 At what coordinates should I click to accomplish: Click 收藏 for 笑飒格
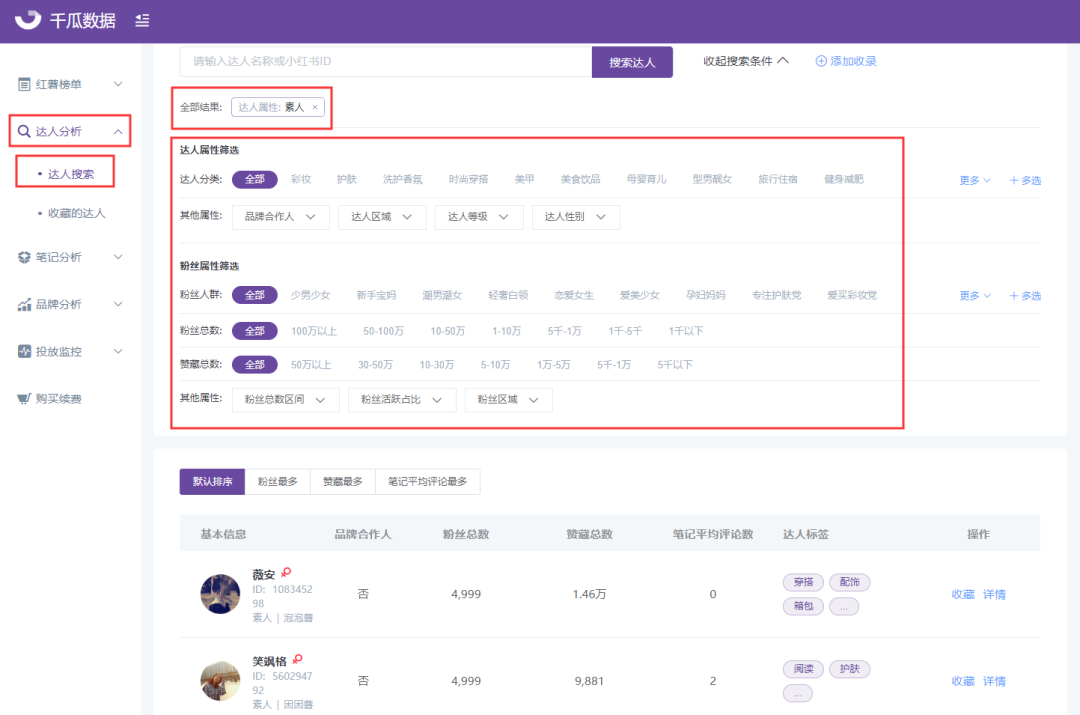tap(963, 681)
